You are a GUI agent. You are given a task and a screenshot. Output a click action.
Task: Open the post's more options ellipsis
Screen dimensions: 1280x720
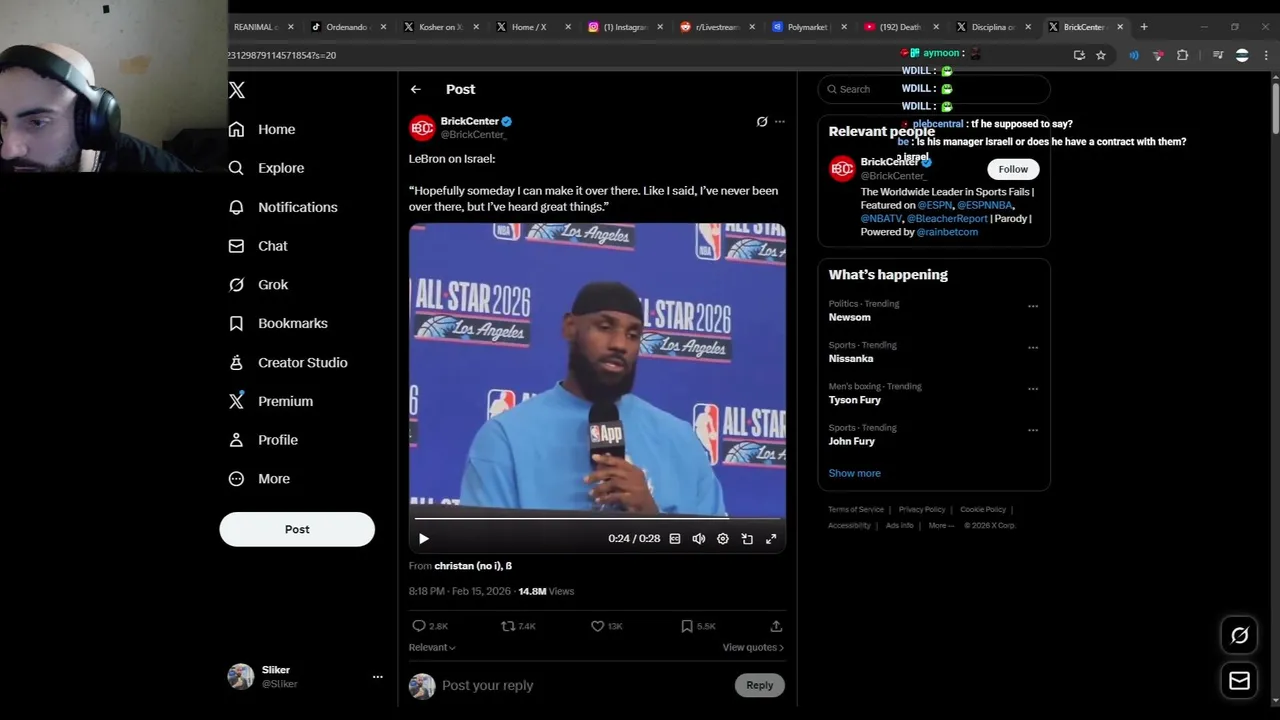coord(780,122)
